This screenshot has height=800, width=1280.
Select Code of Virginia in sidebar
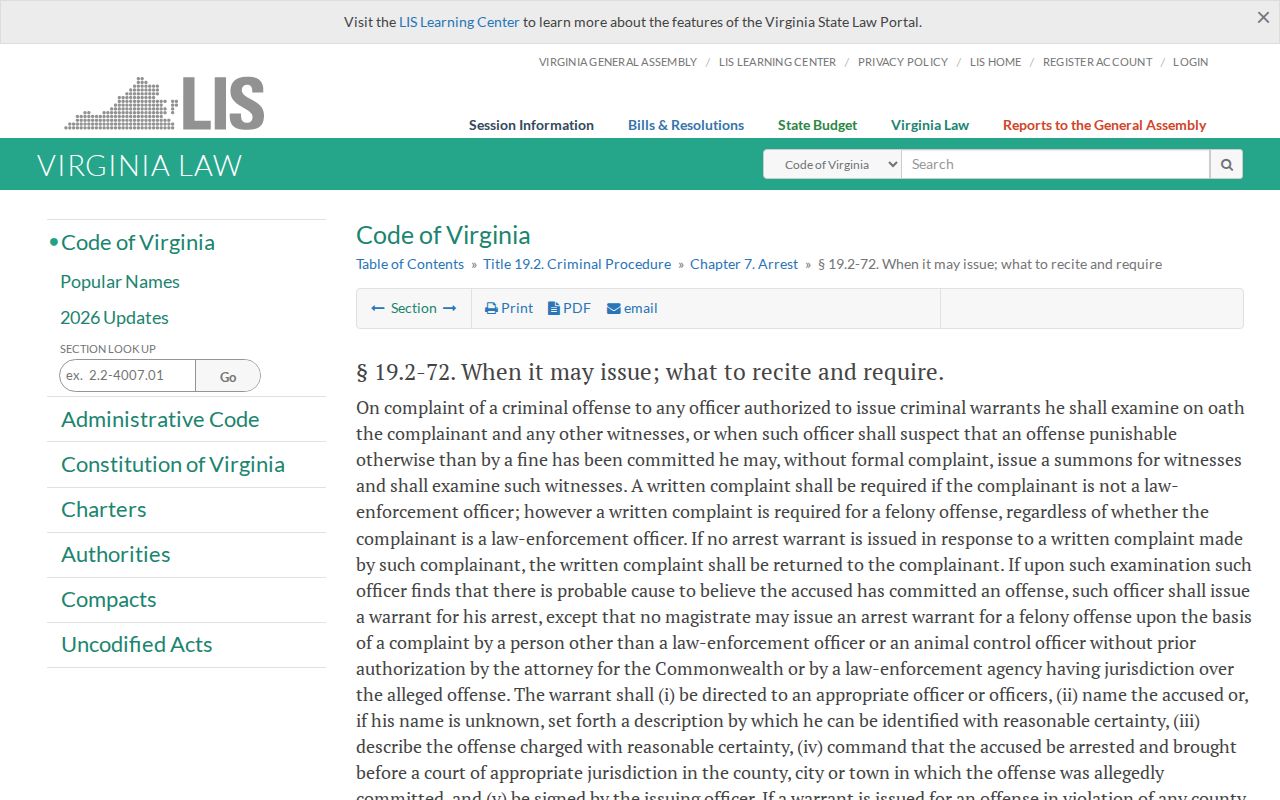point(138,242)
